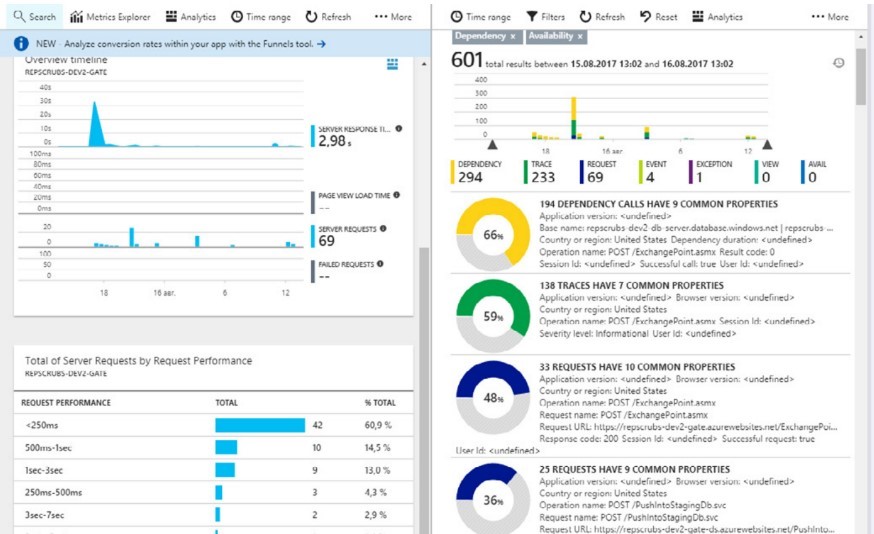This screenshot has height=534, width=874.
Task: Click the Reset button in the right toolbar
Action: 660,17
